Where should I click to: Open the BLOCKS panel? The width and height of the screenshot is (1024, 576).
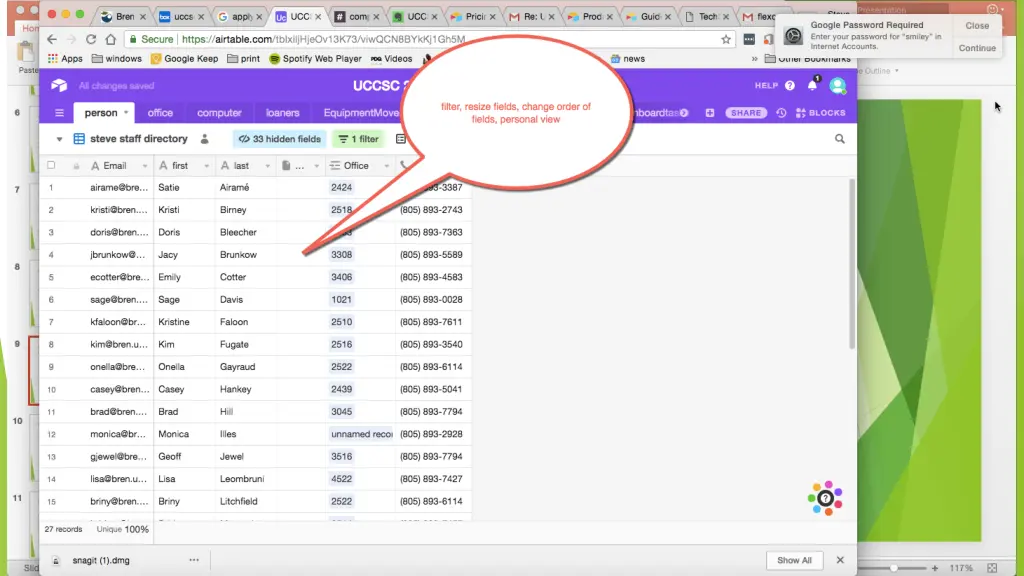click(821, 113)
